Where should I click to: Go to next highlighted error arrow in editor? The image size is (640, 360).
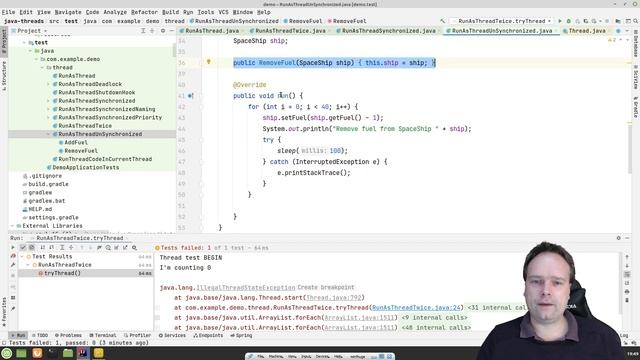click(627, 40)
